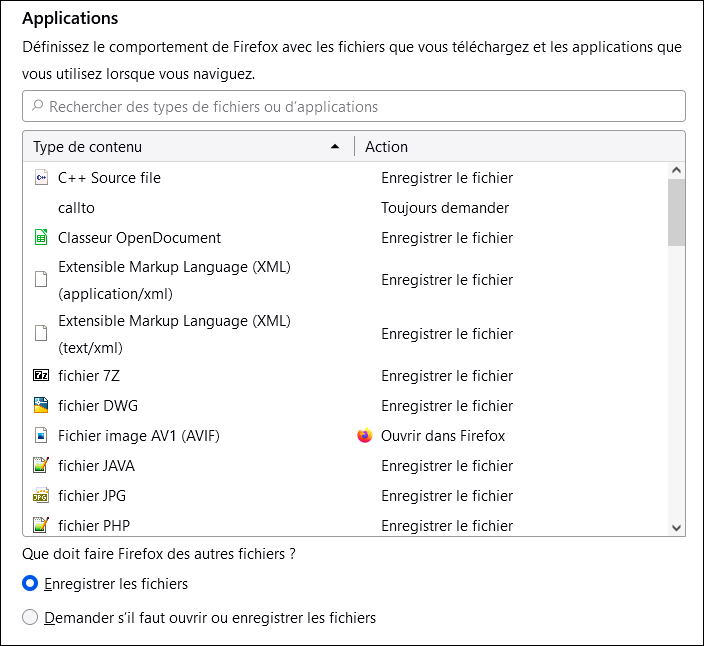Click the Action column header
The image size is (704, 646).
pos(520,147)
